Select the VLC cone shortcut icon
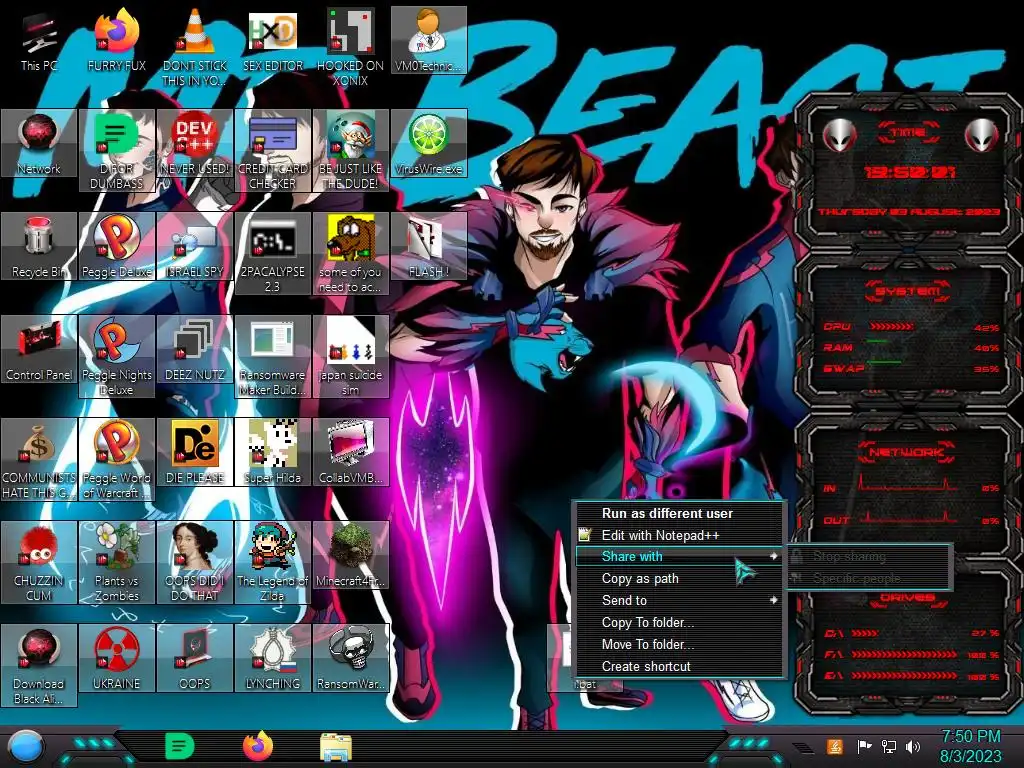Image resolution: width=1024 pixels, height=768 pixels. (x=195, y=47)
